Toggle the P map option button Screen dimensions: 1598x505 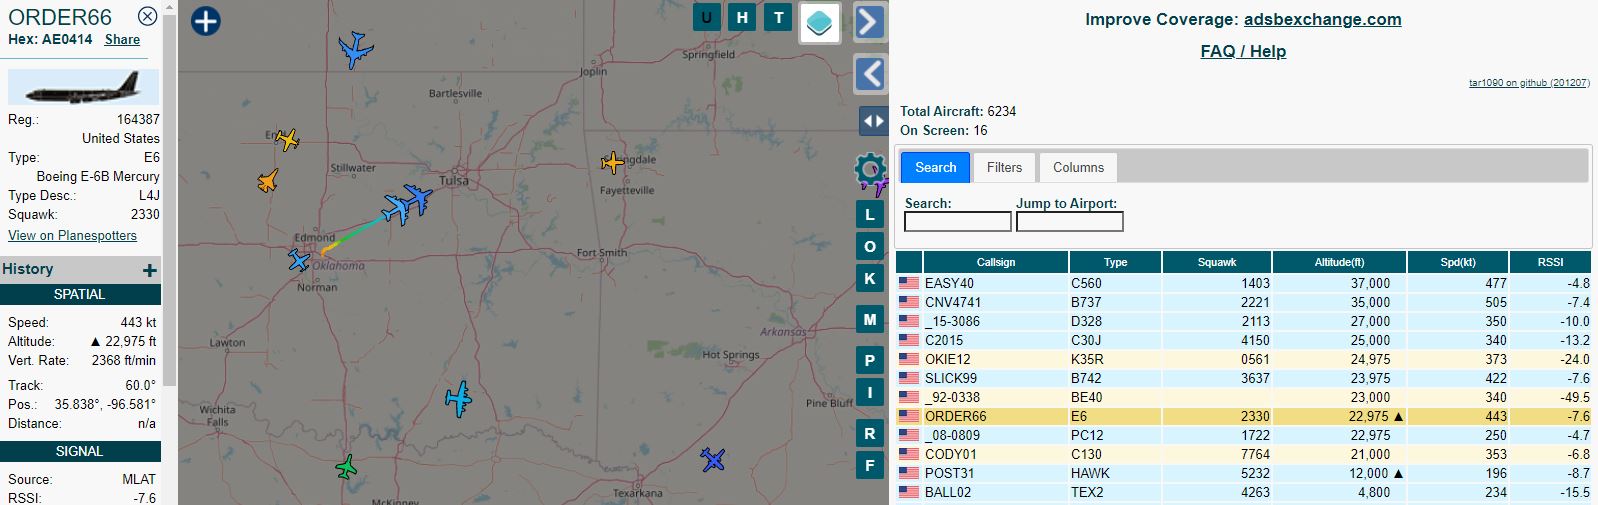870,360
